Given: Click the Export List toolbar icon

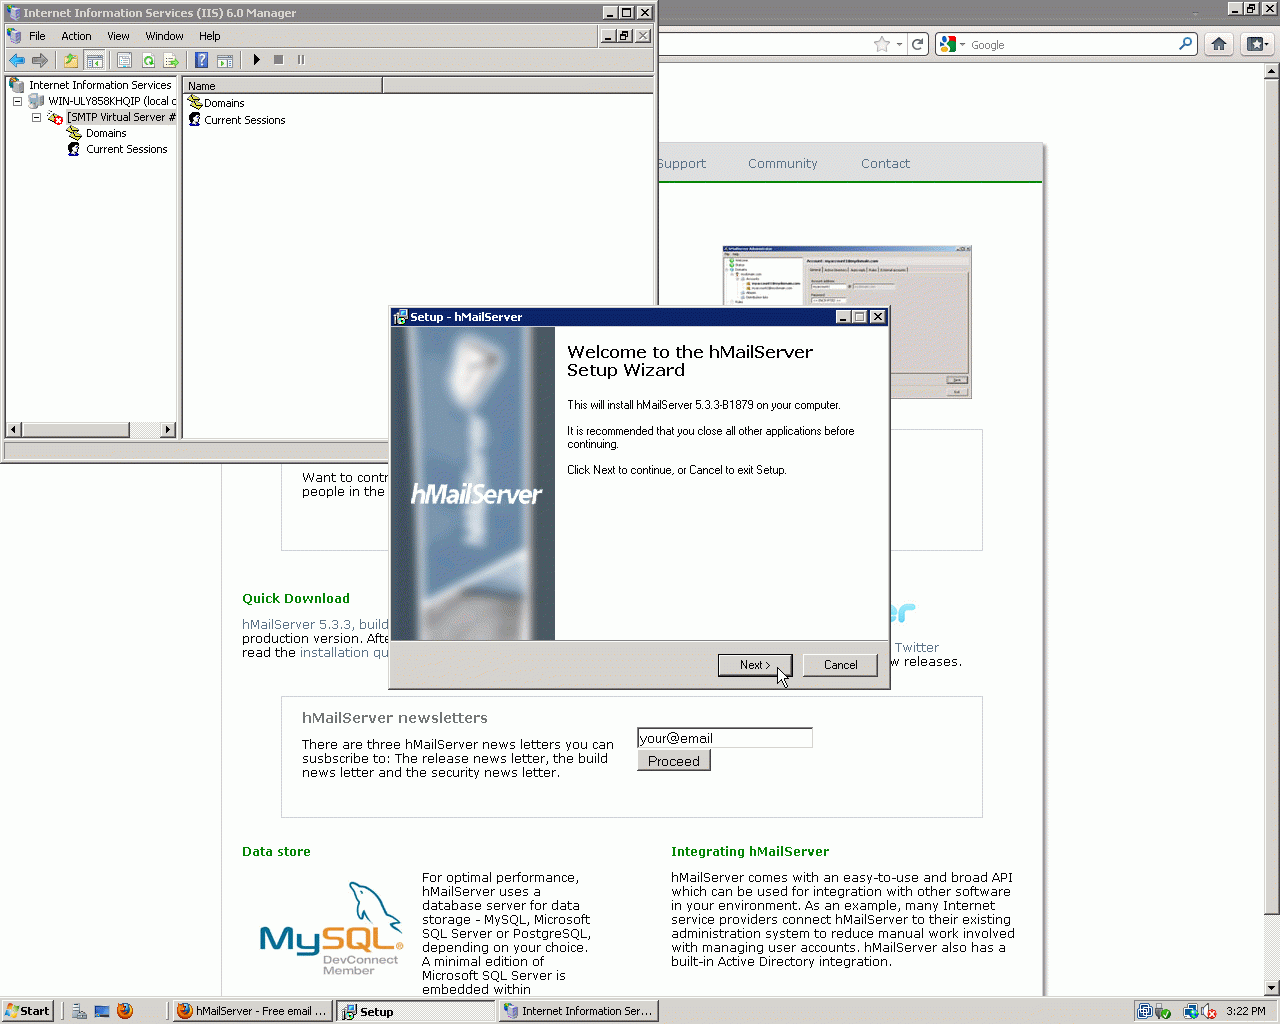Looking at the screenshot, I should point(171,60).
